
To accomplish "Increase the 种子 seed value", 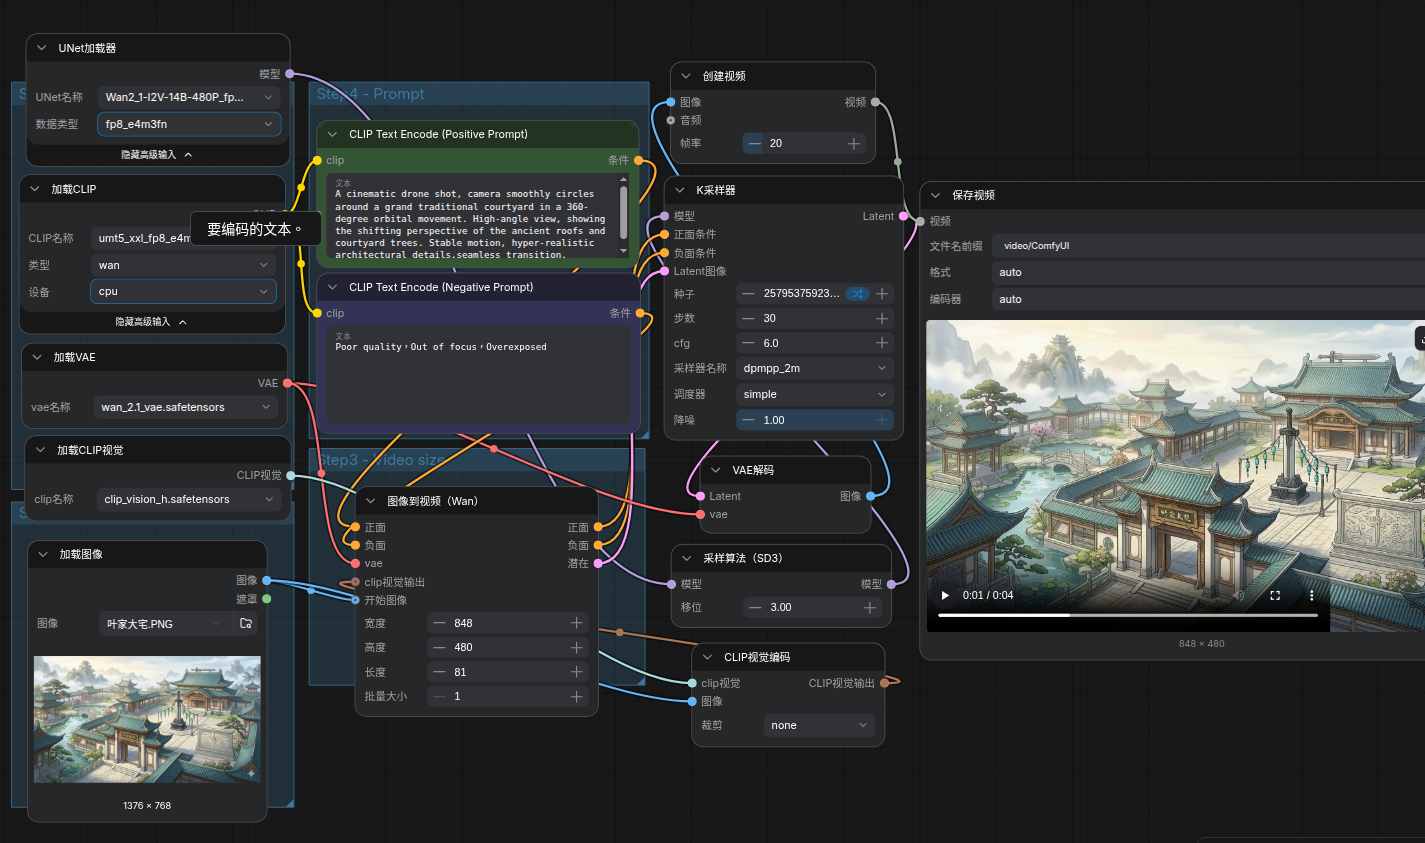I will tap(882, 294).
